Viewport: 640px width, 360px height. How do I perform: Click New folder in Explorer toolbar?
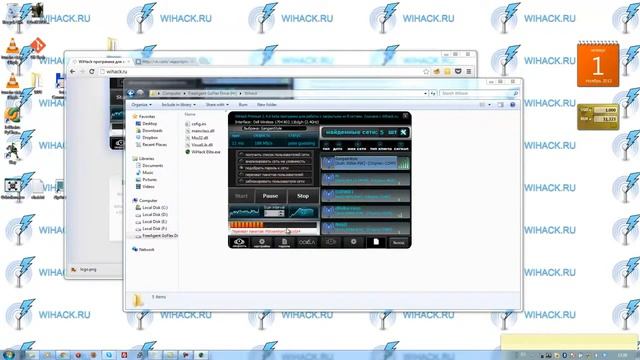pyautogui.click(x=267, y=105)
